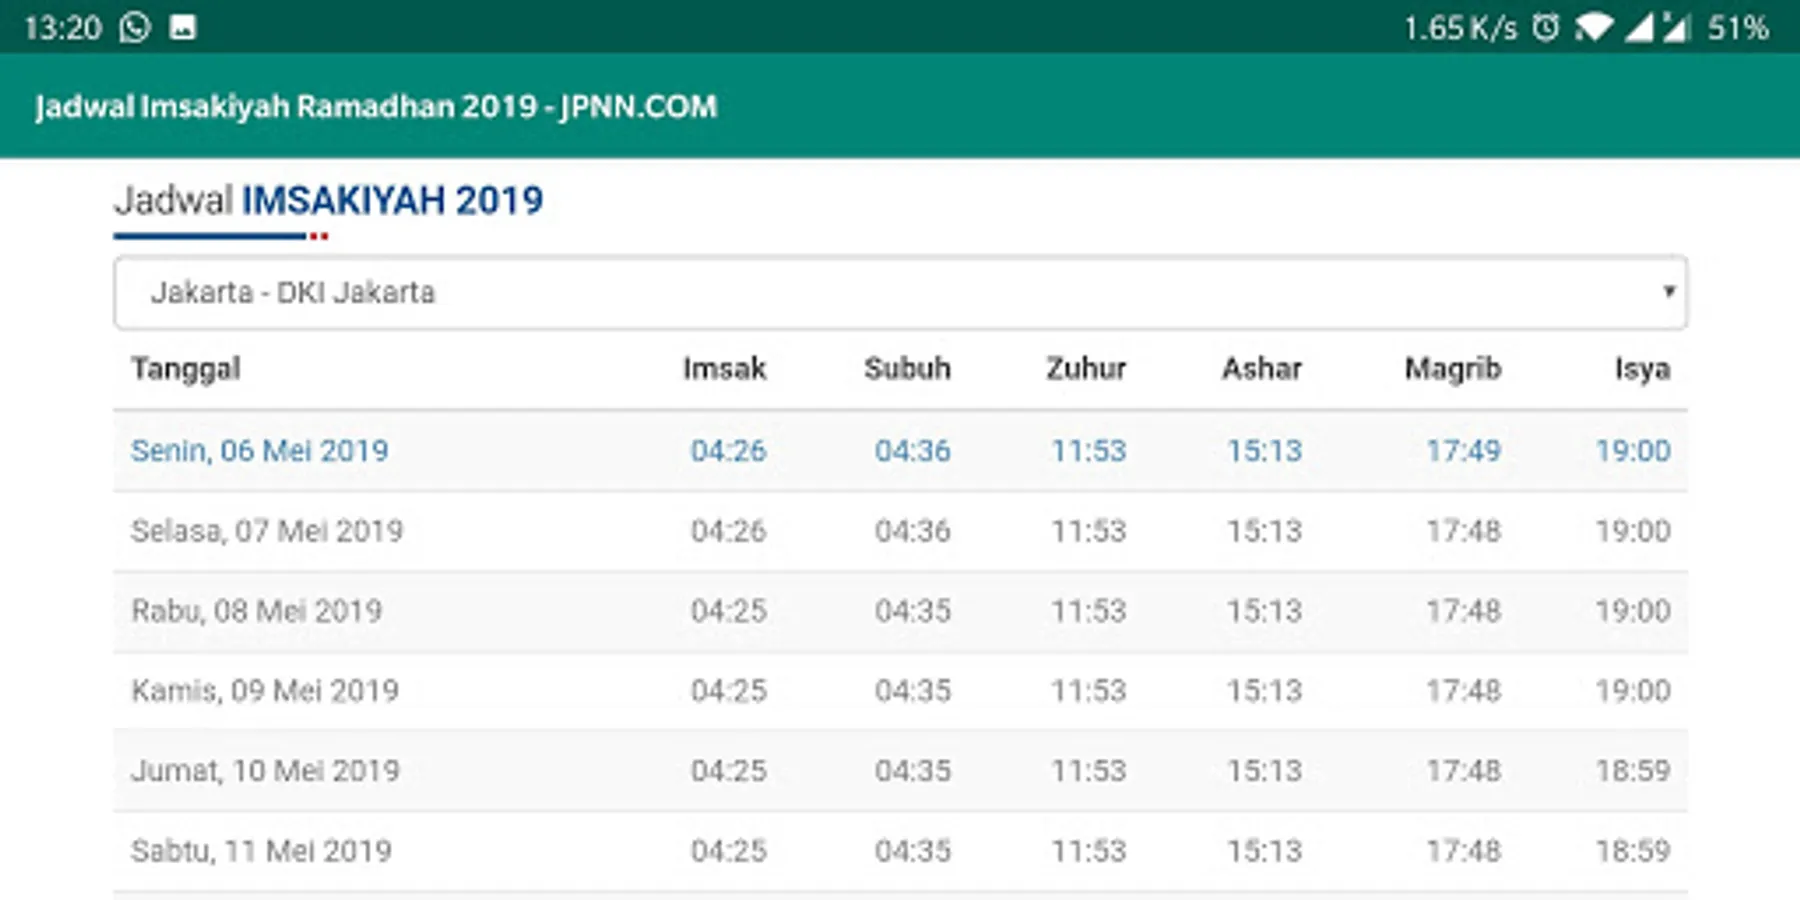1800x900 pixels.
Task: Click the Isya column header
Action: pos(1642,369)
